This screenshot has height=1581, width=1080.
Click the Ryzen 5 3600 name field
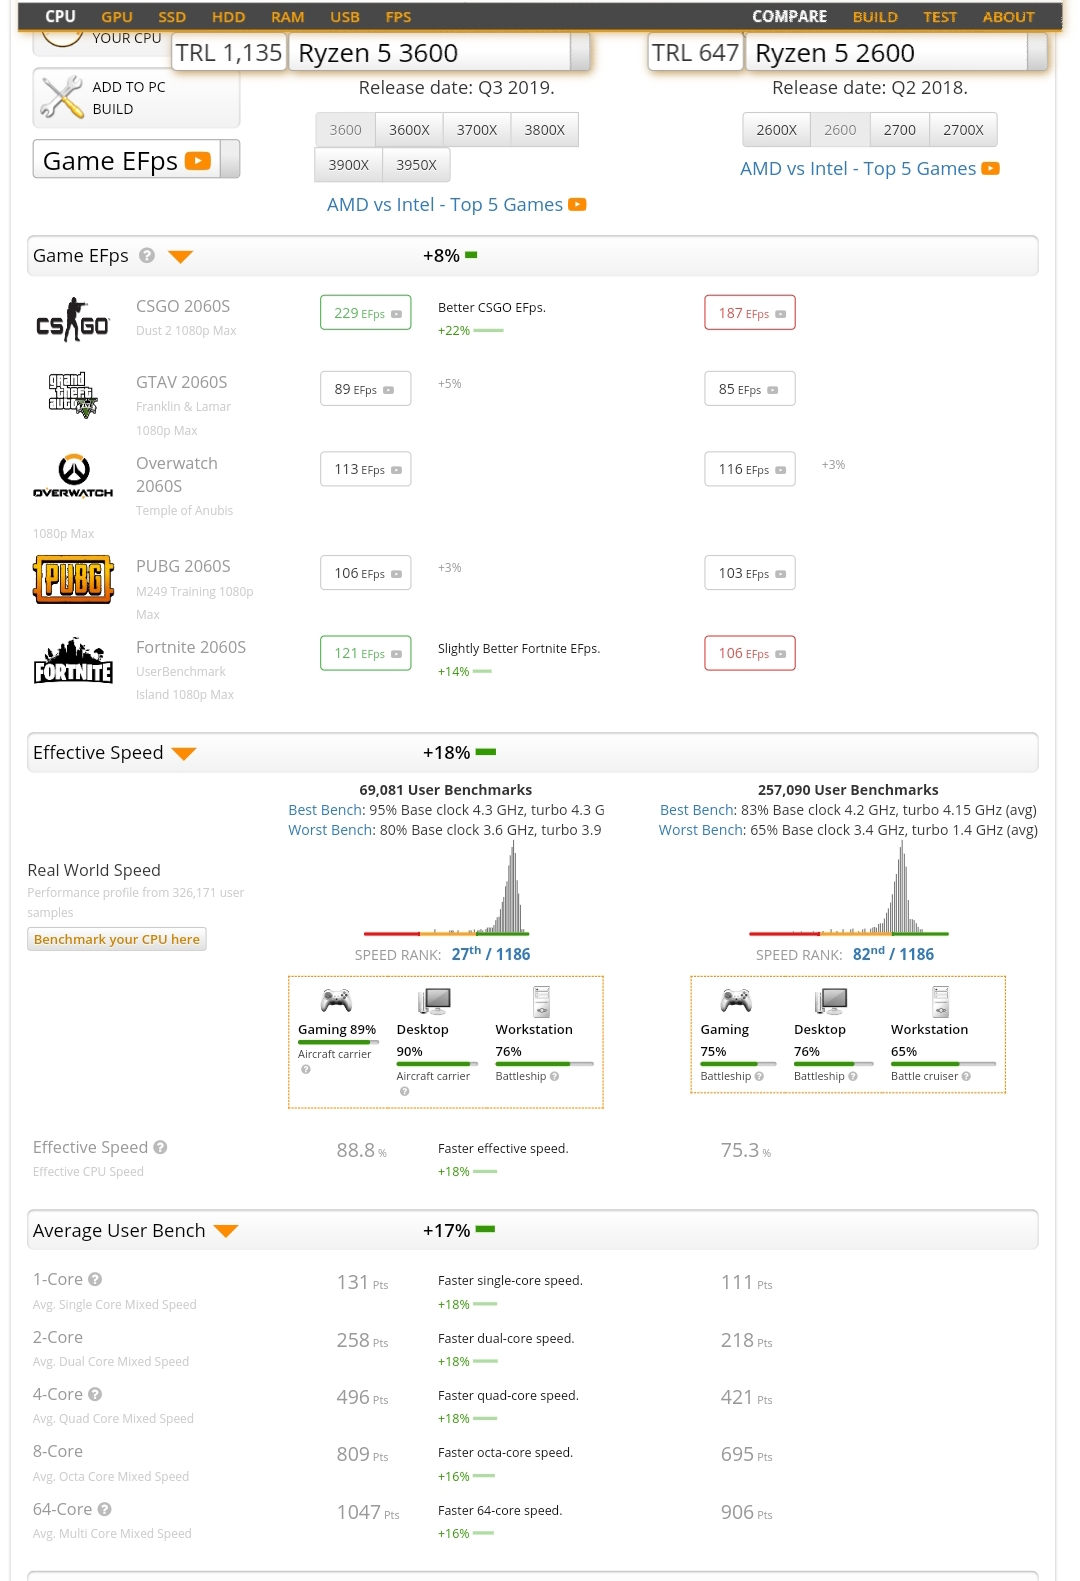[x=430, y=52]
